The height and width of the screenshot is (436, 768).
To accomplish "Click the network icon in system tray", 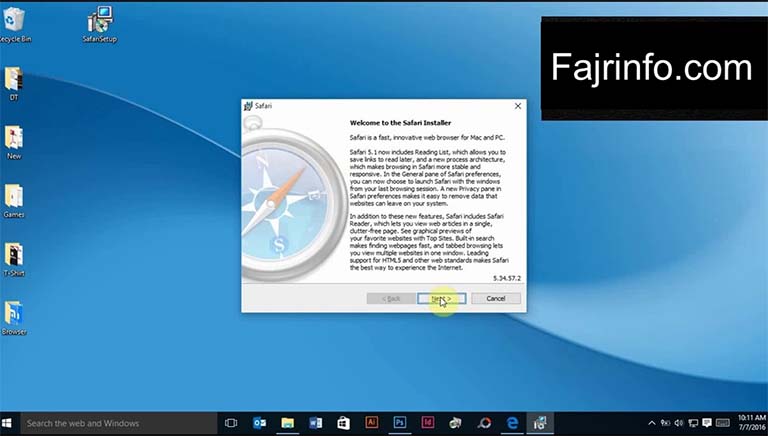I will pyautogui.click(x=693, y=423).
